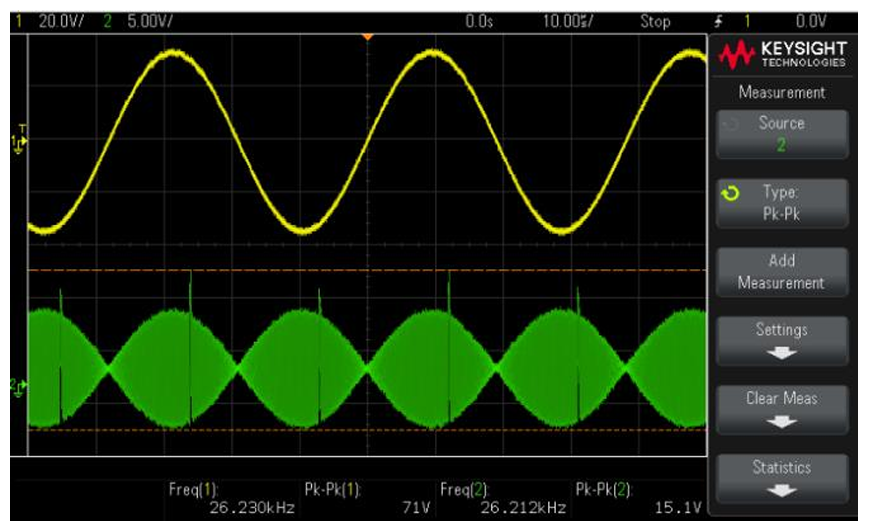Select the Type: Pk-Pk softkey
The height and width of the screenshot is (531, 871).
tap(782, 203)
